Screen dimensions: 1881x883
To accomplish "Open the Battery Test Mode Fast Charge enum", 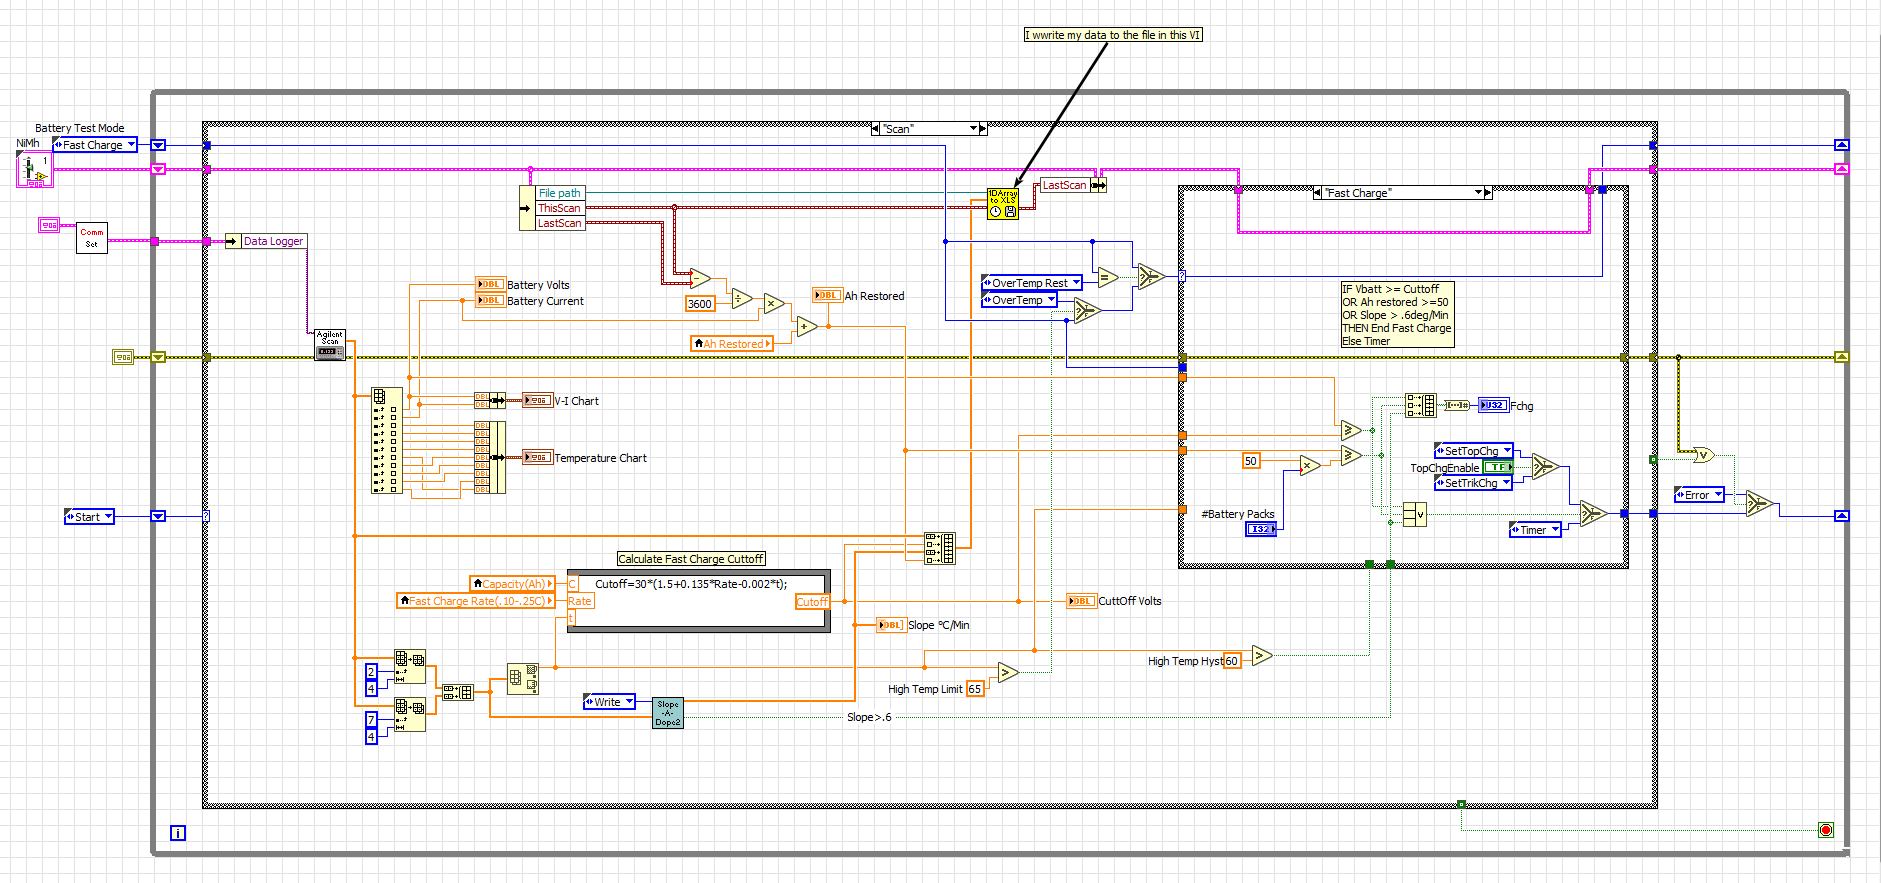I will [x=95, y=145].
